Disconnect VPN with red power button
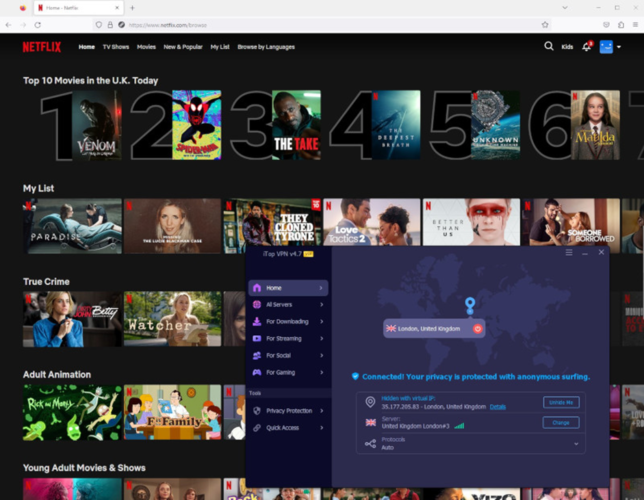 coord(477,329)
